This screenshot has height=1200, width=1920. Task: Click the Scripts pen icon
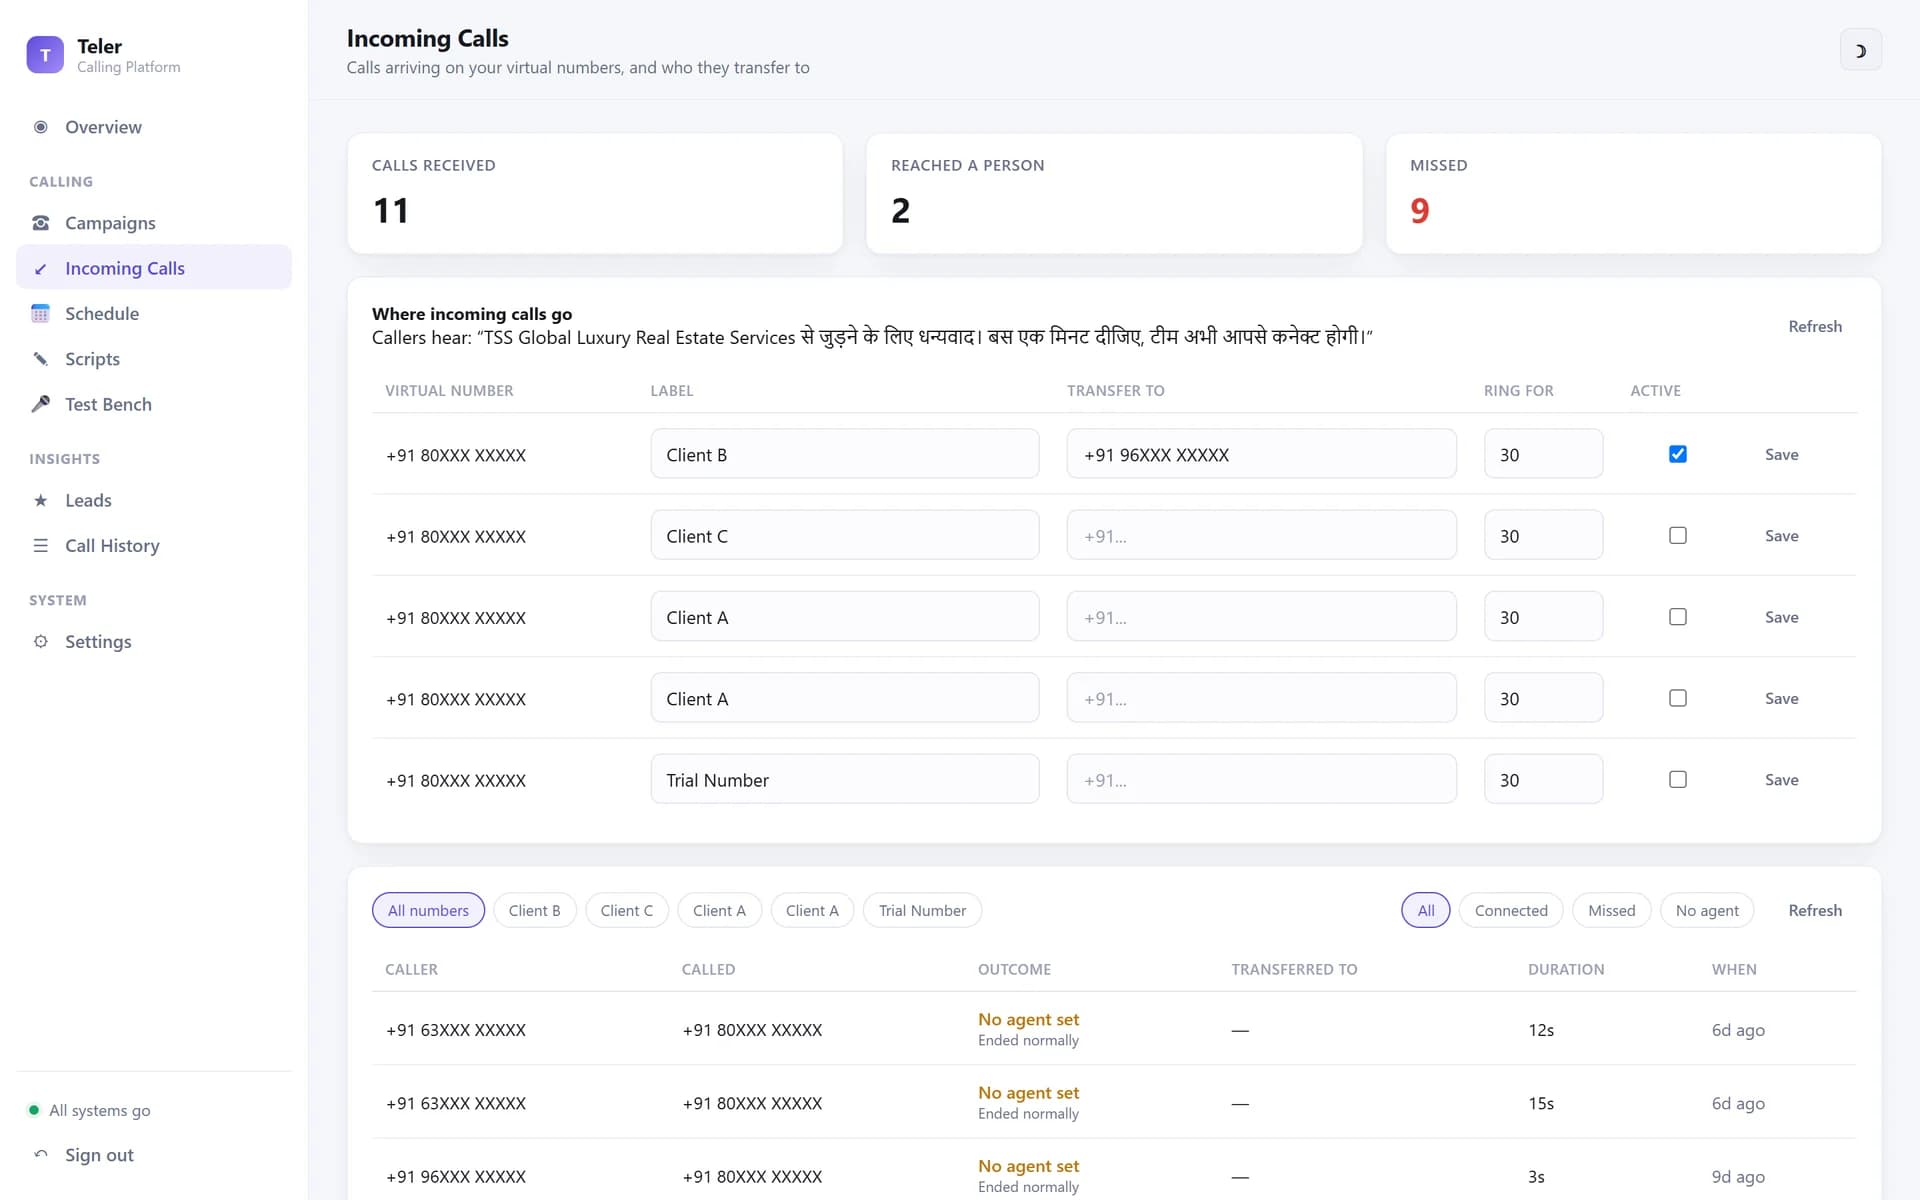(41, 359)
